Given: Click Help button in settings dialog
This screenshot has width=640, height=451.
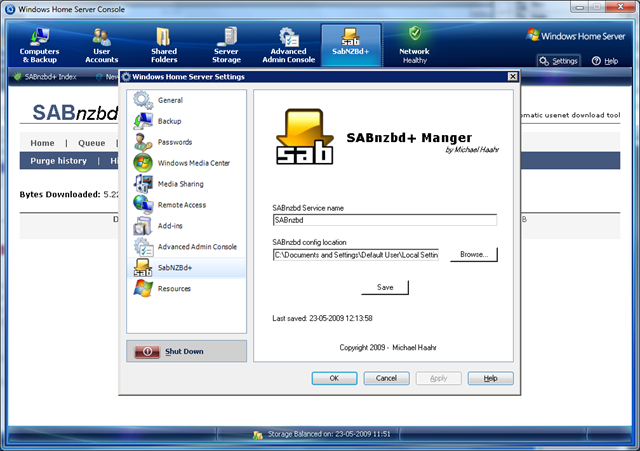Looking at the screenshot, I should [490, 378].
